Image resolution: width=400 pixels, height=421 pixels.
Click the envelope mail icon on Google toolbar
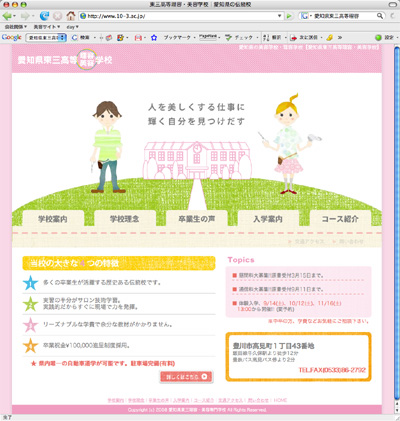[x=138, y=38]
